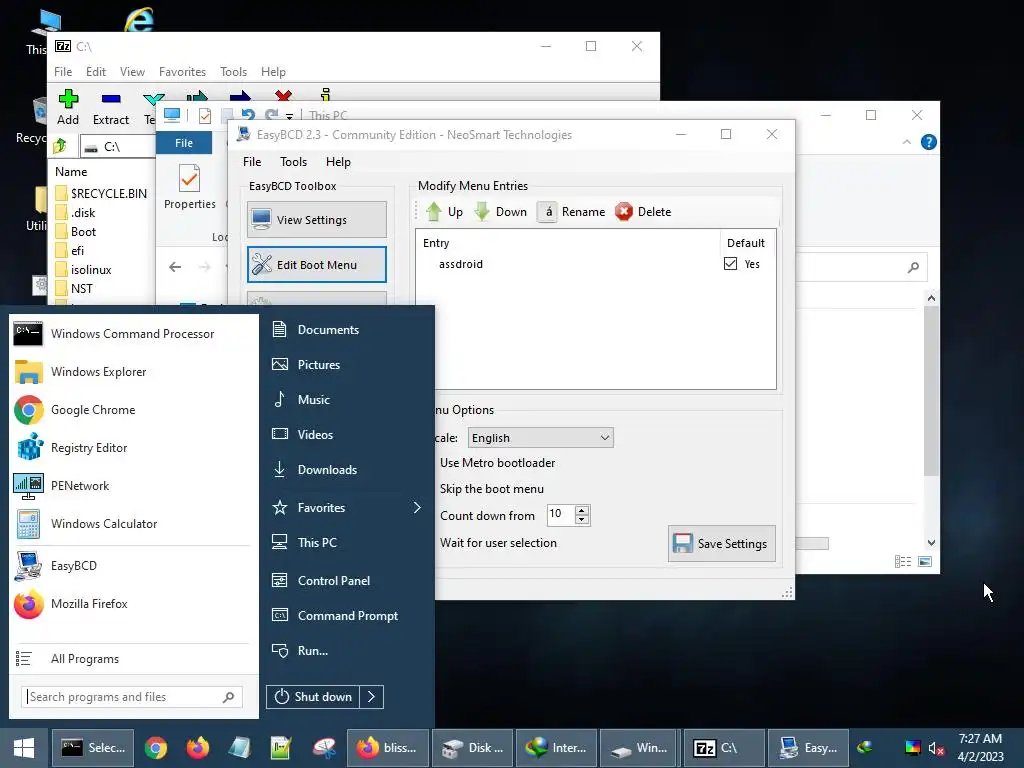Image resolution: width=1024 pixels, height=768 pixels.
Task: Open 7-Zip Tools menu
Action: pyautogui.click(x=233, y=72)
